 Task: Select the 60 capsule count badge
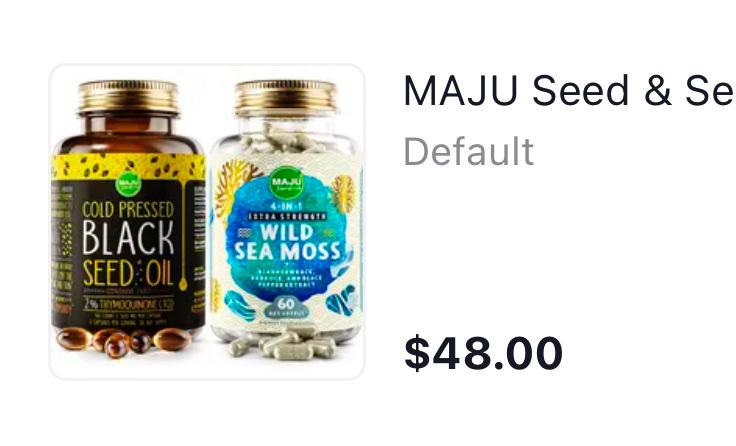[285, 307]
